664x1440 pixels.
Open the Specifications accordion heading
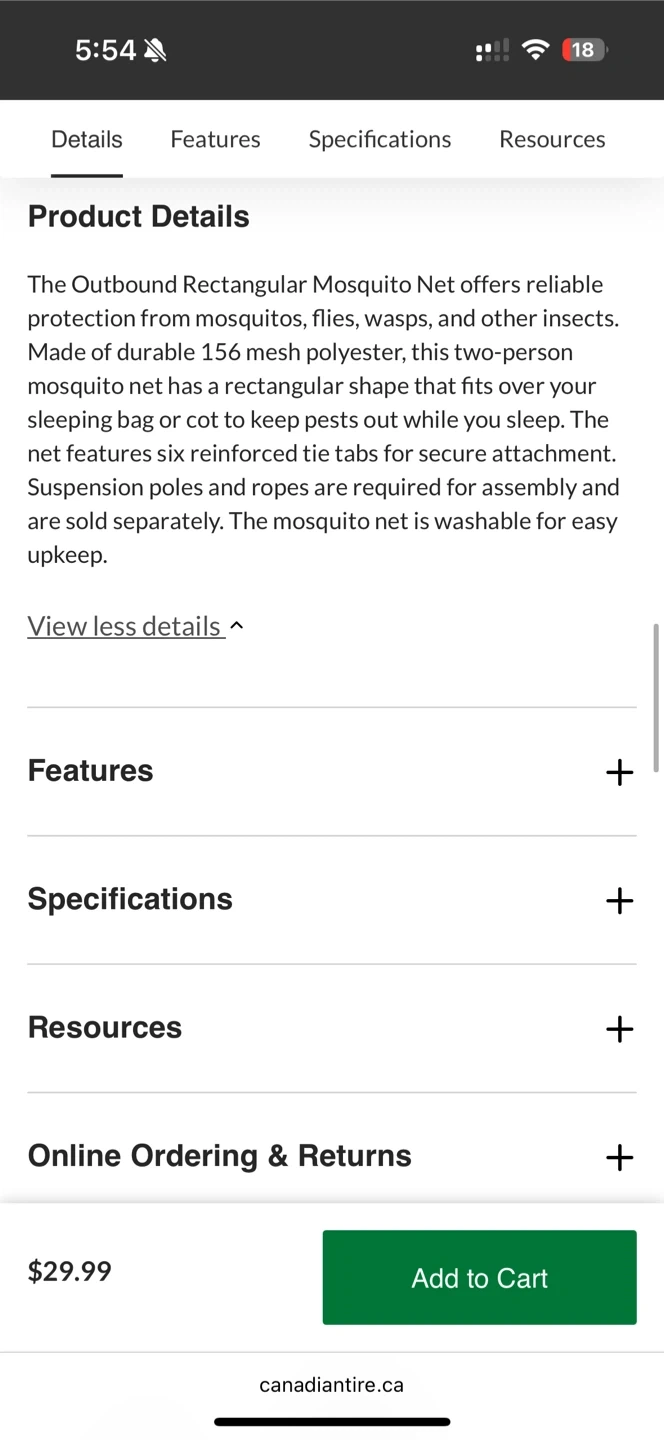pyautogui.click(x=130, y=899)
